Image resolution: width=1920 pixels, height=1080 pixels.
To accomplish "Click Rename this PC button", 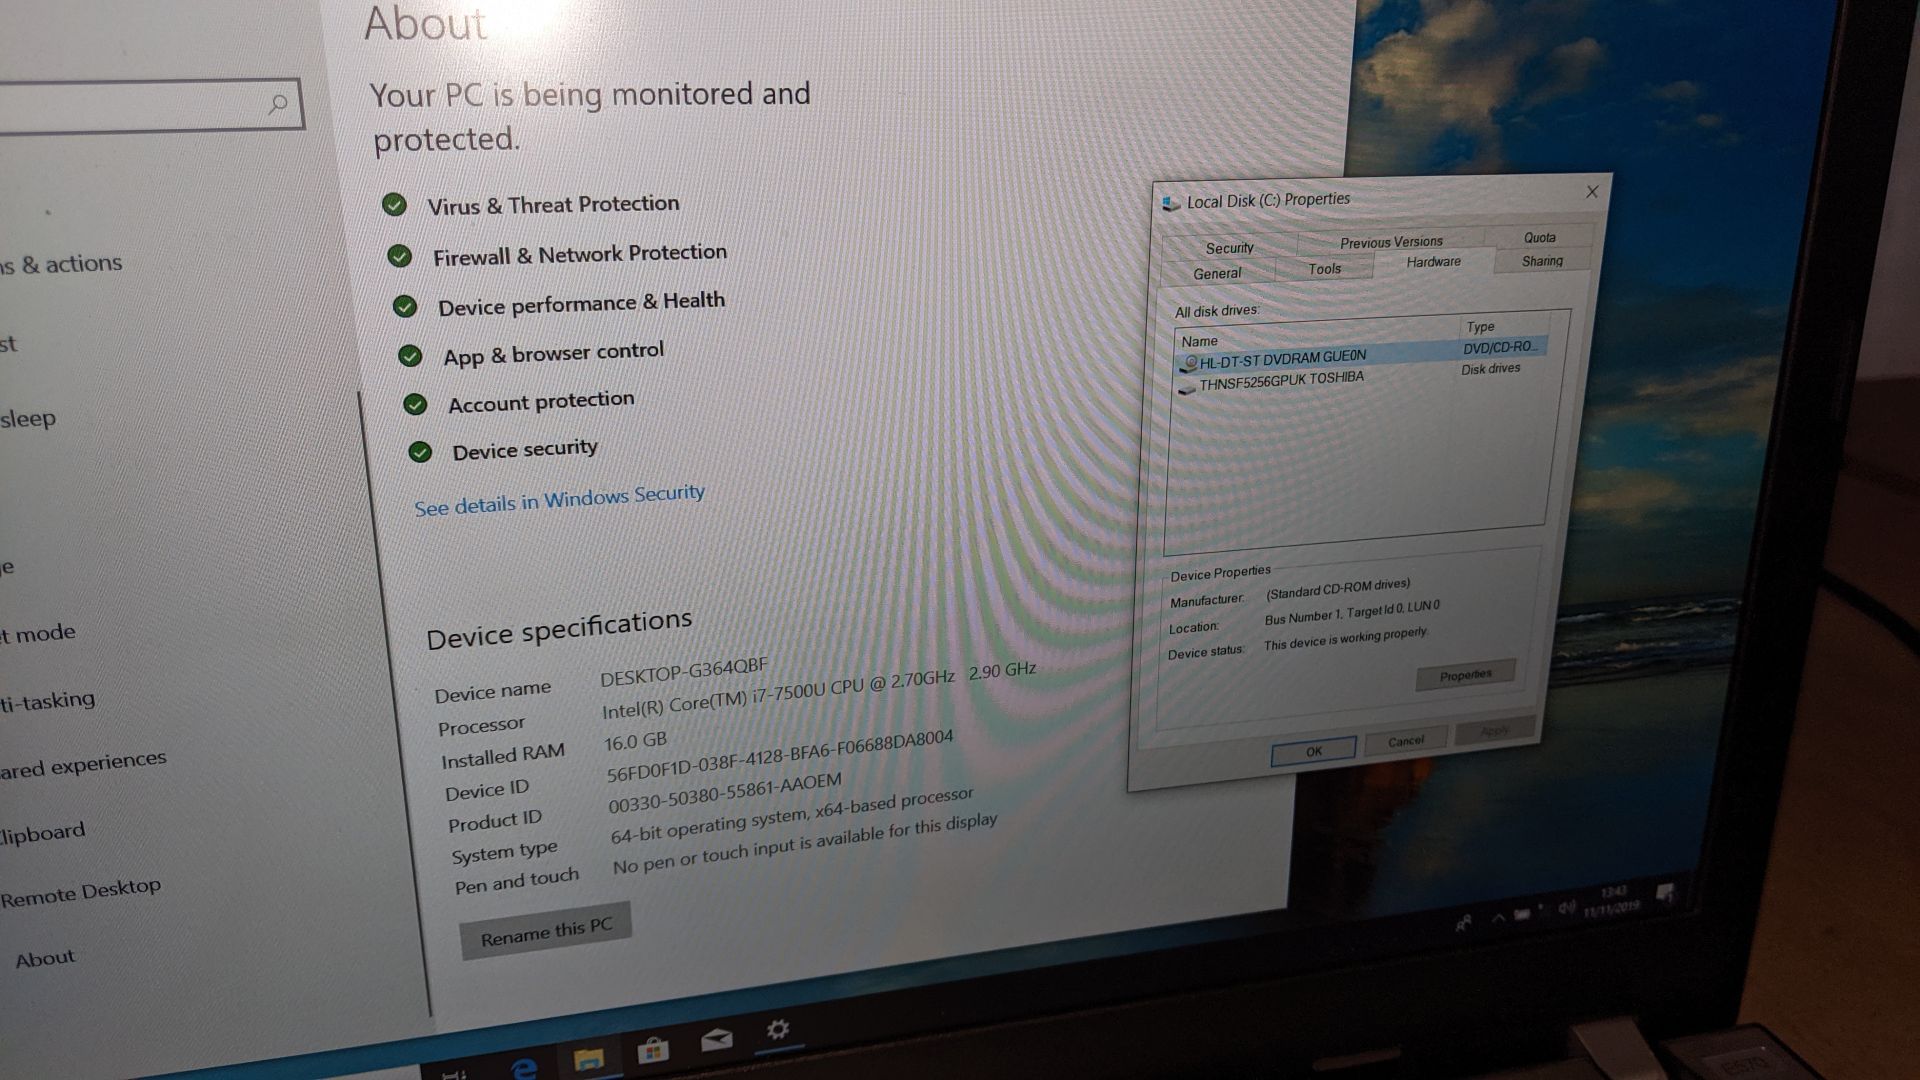I will (546, 932).
